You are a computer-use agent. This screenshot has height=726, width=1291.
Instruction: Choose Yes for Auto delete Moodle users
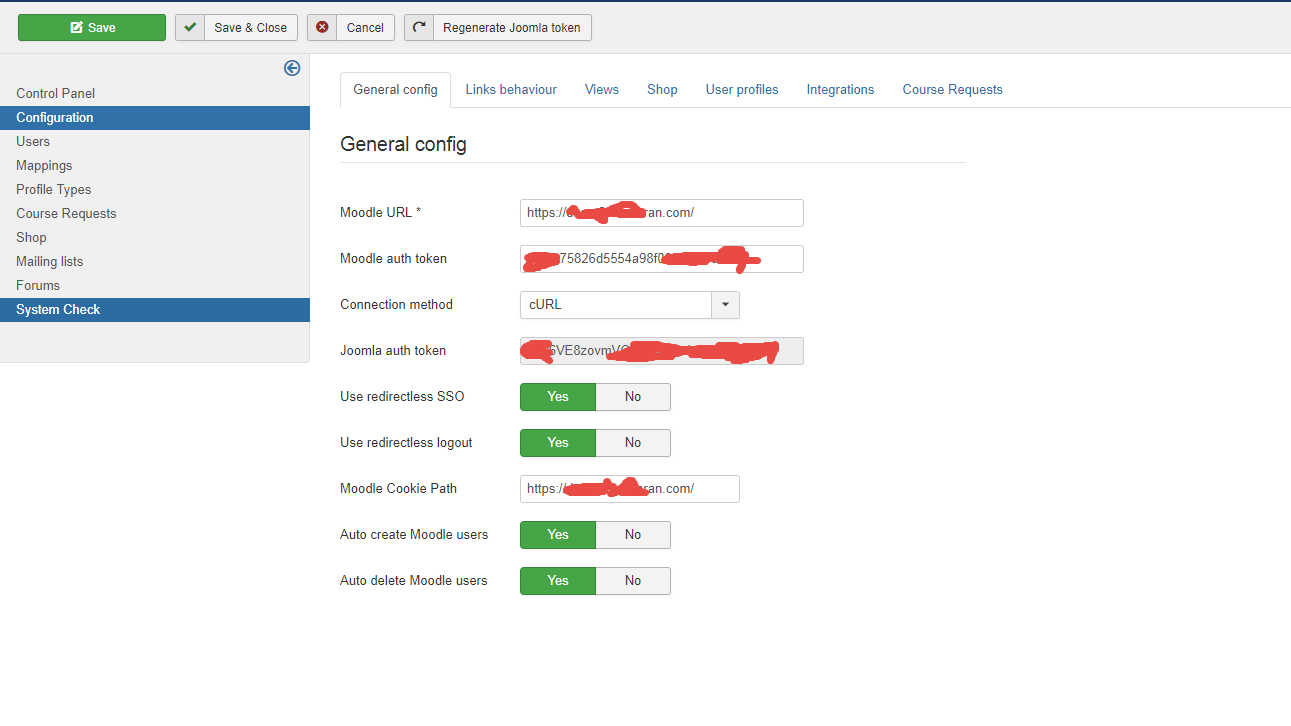point(558,581)
